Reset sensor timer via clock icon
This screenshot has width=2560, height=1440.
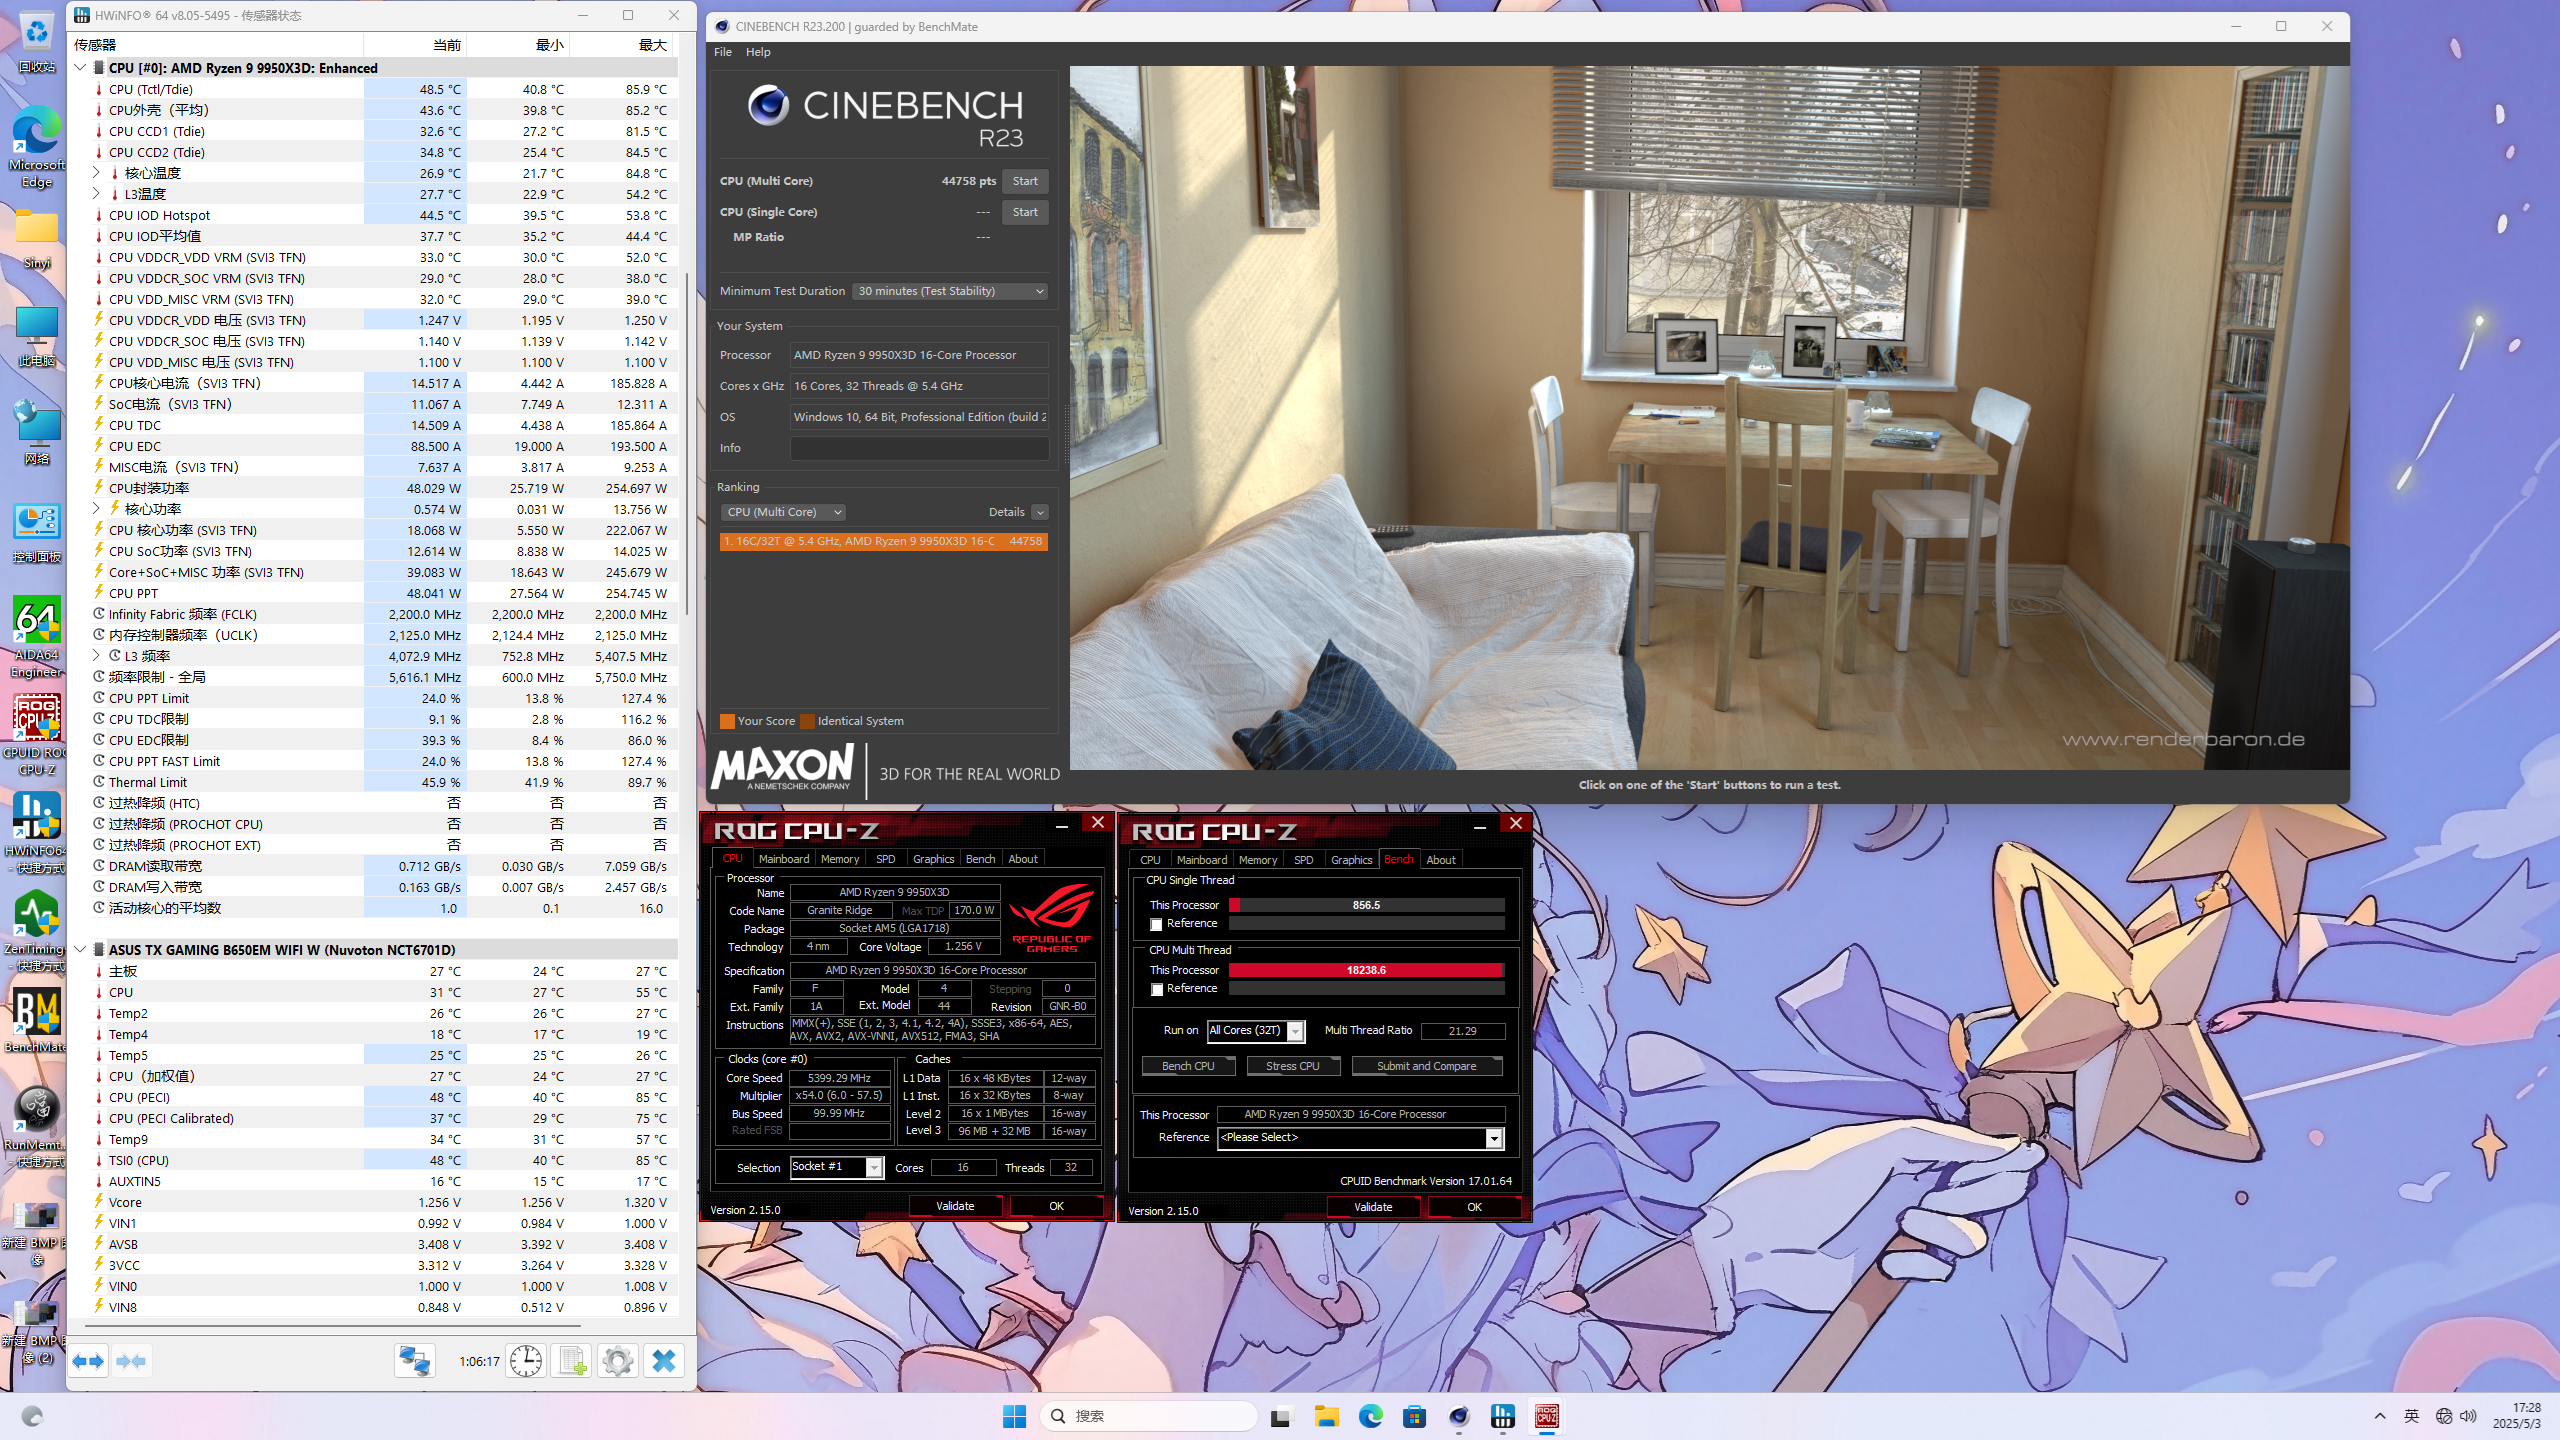(525, 1361)
